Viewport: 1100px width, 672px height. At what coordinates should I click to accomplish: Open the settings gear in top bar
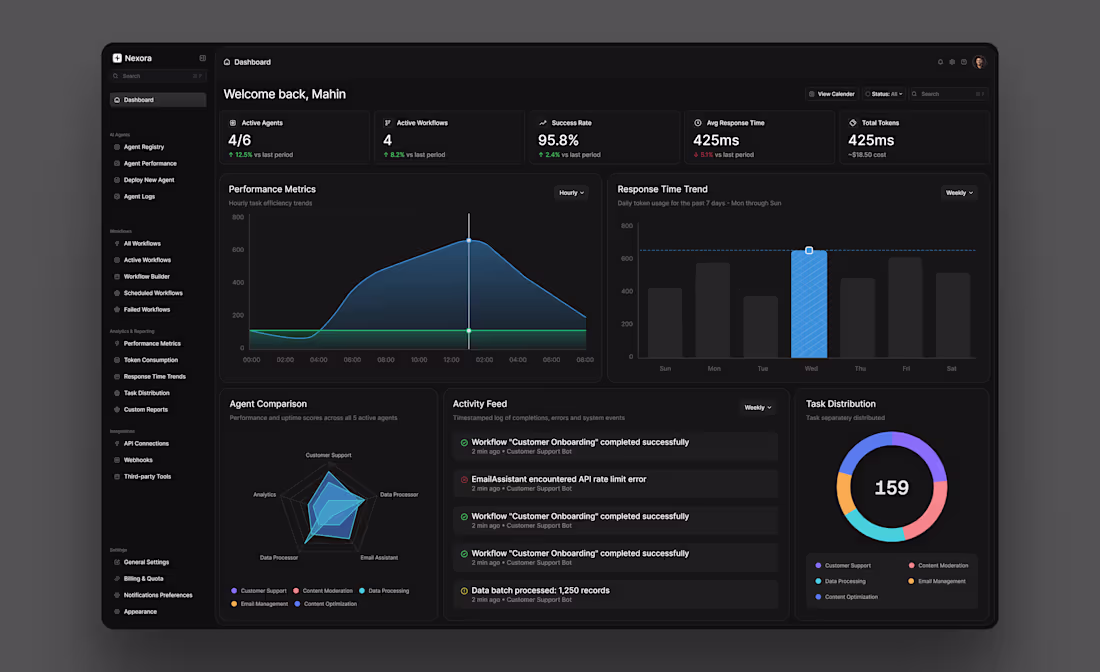tap(952, 62)
